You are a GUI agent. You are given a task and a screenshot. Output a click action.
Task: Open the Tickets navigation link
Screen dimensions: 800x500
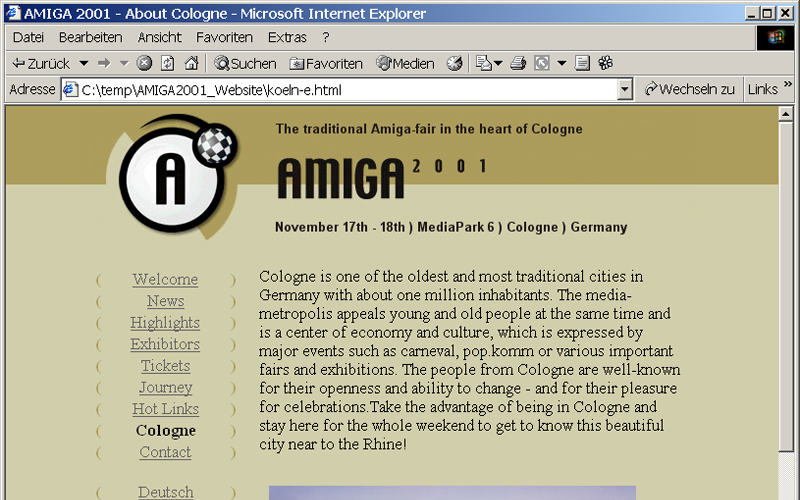(x=165, y=366)
